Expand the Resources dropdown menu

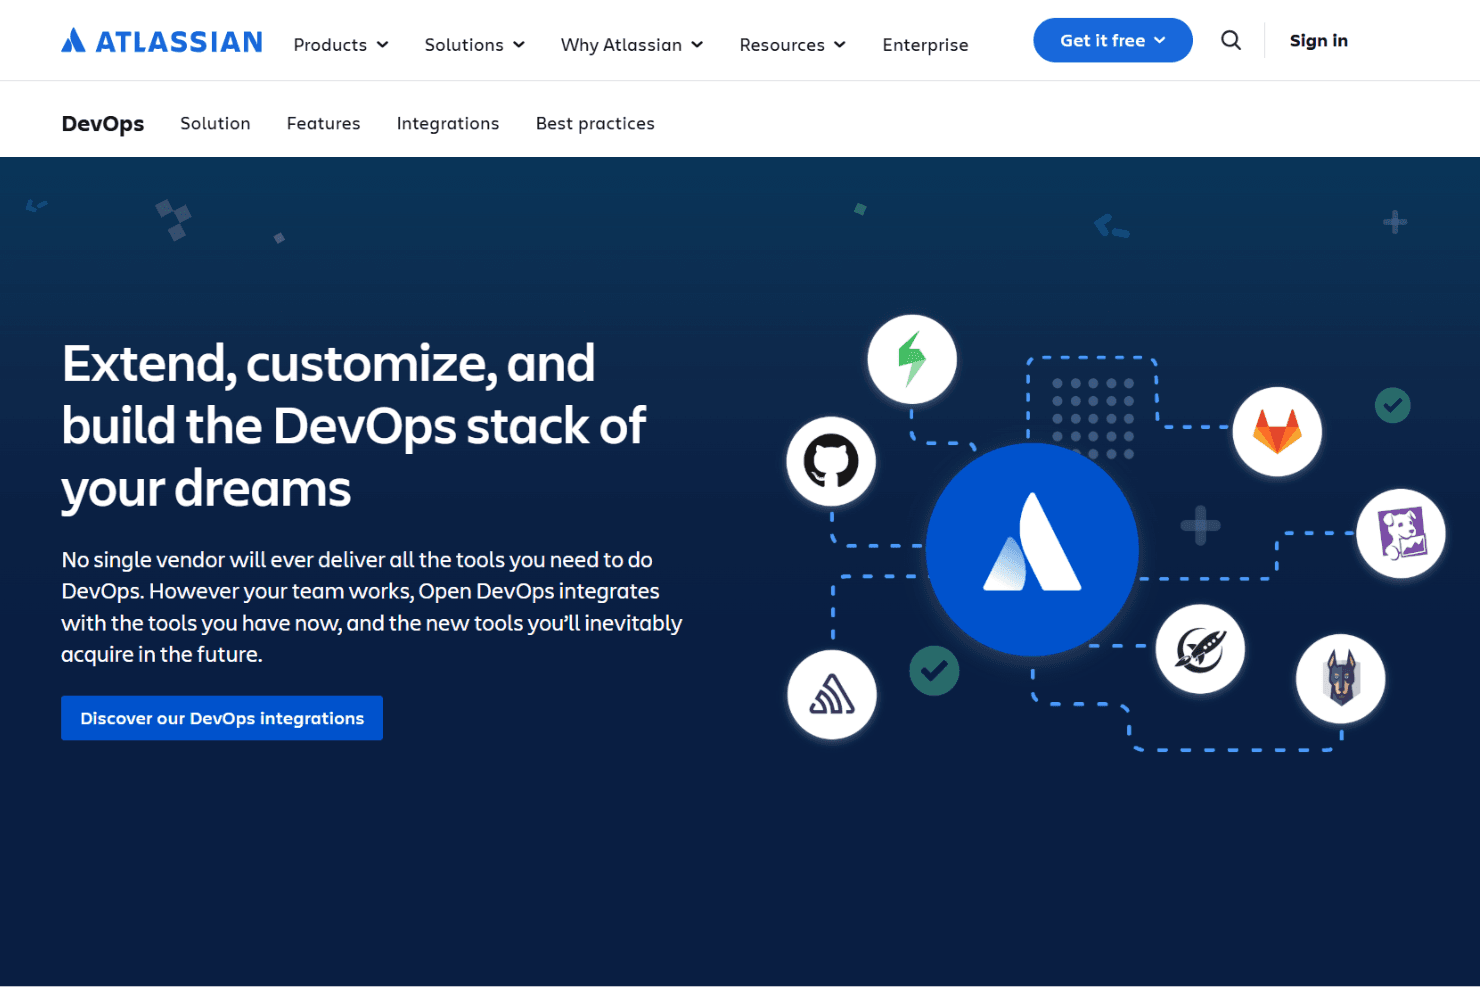tap(793, 45)
